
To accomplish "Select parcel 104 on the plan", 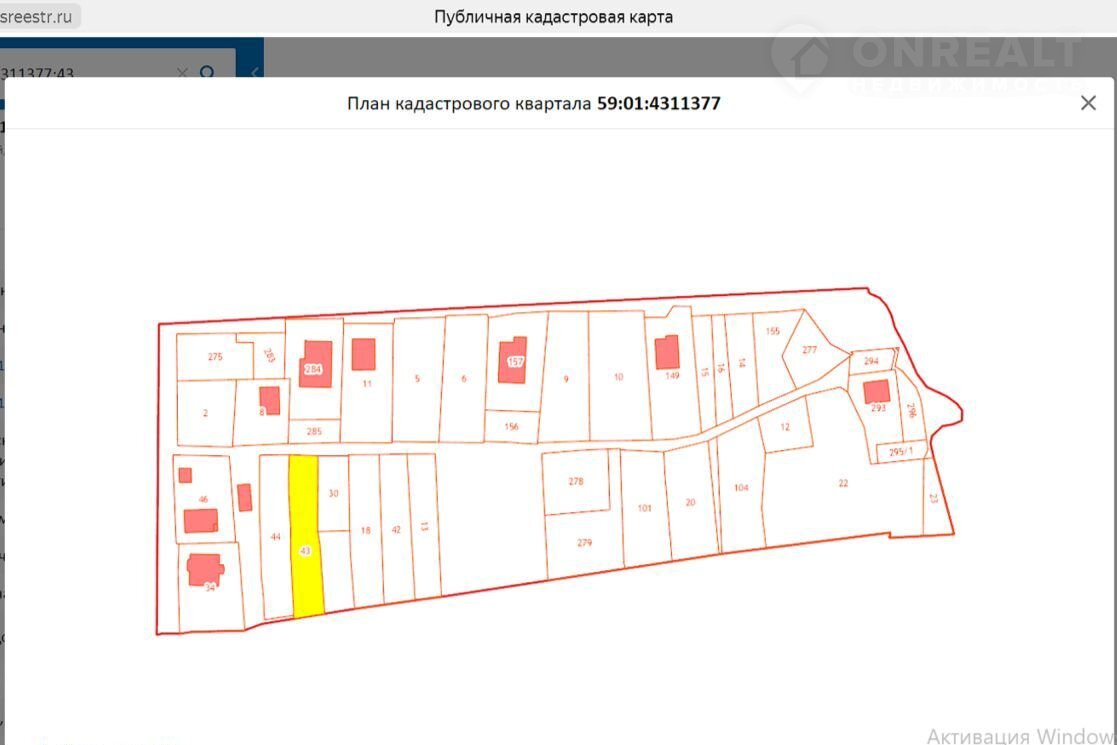I will [741, 488].
